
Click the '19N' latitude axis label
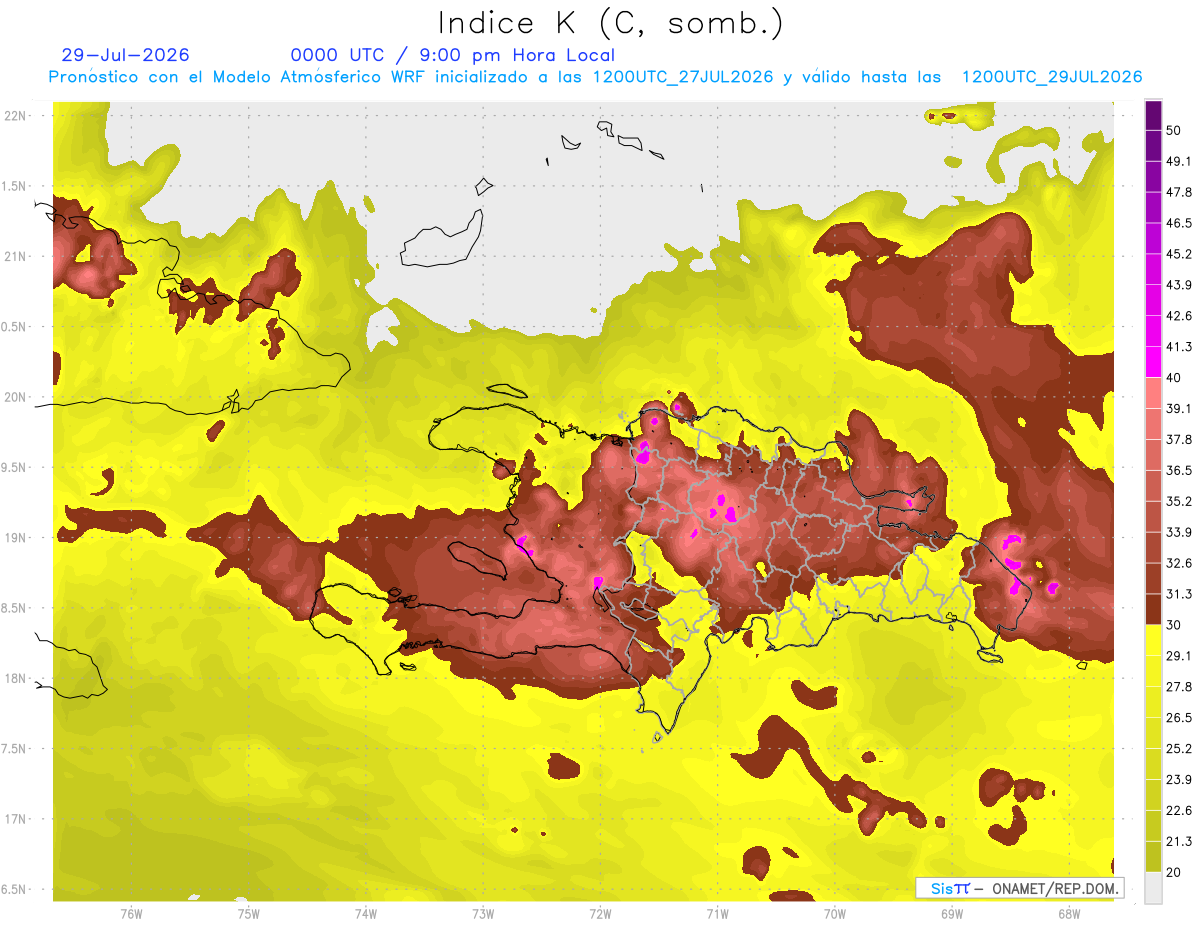pos(15,538)
